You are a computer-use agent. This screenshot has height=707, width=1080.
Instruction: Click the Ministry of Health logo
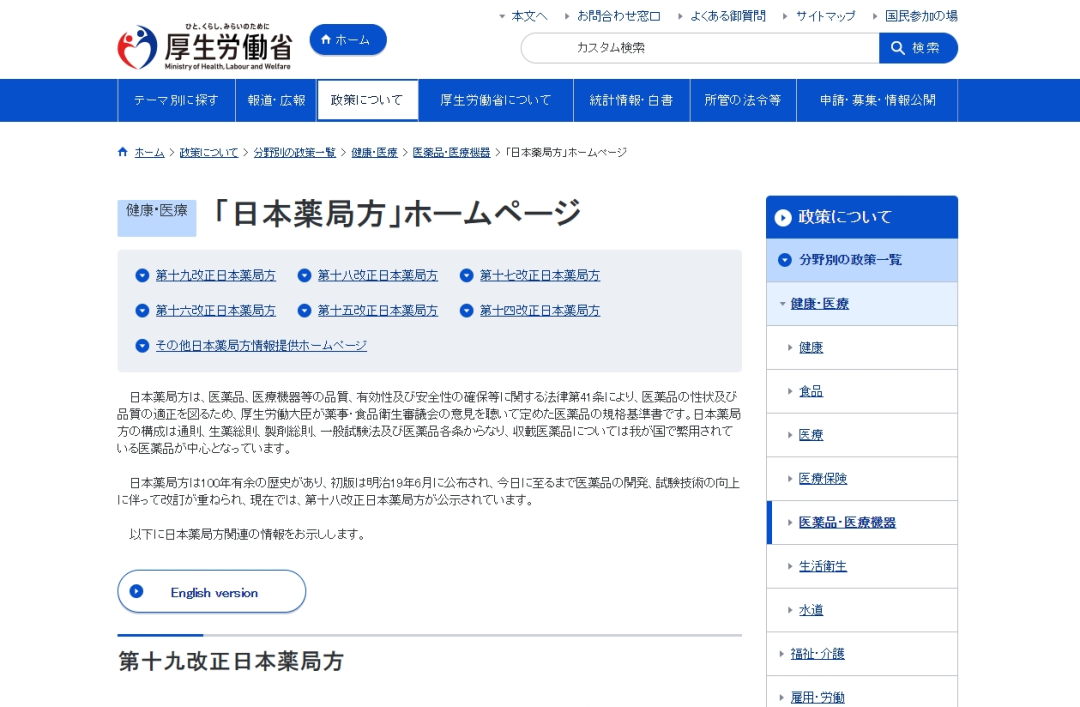pos(205,46)
